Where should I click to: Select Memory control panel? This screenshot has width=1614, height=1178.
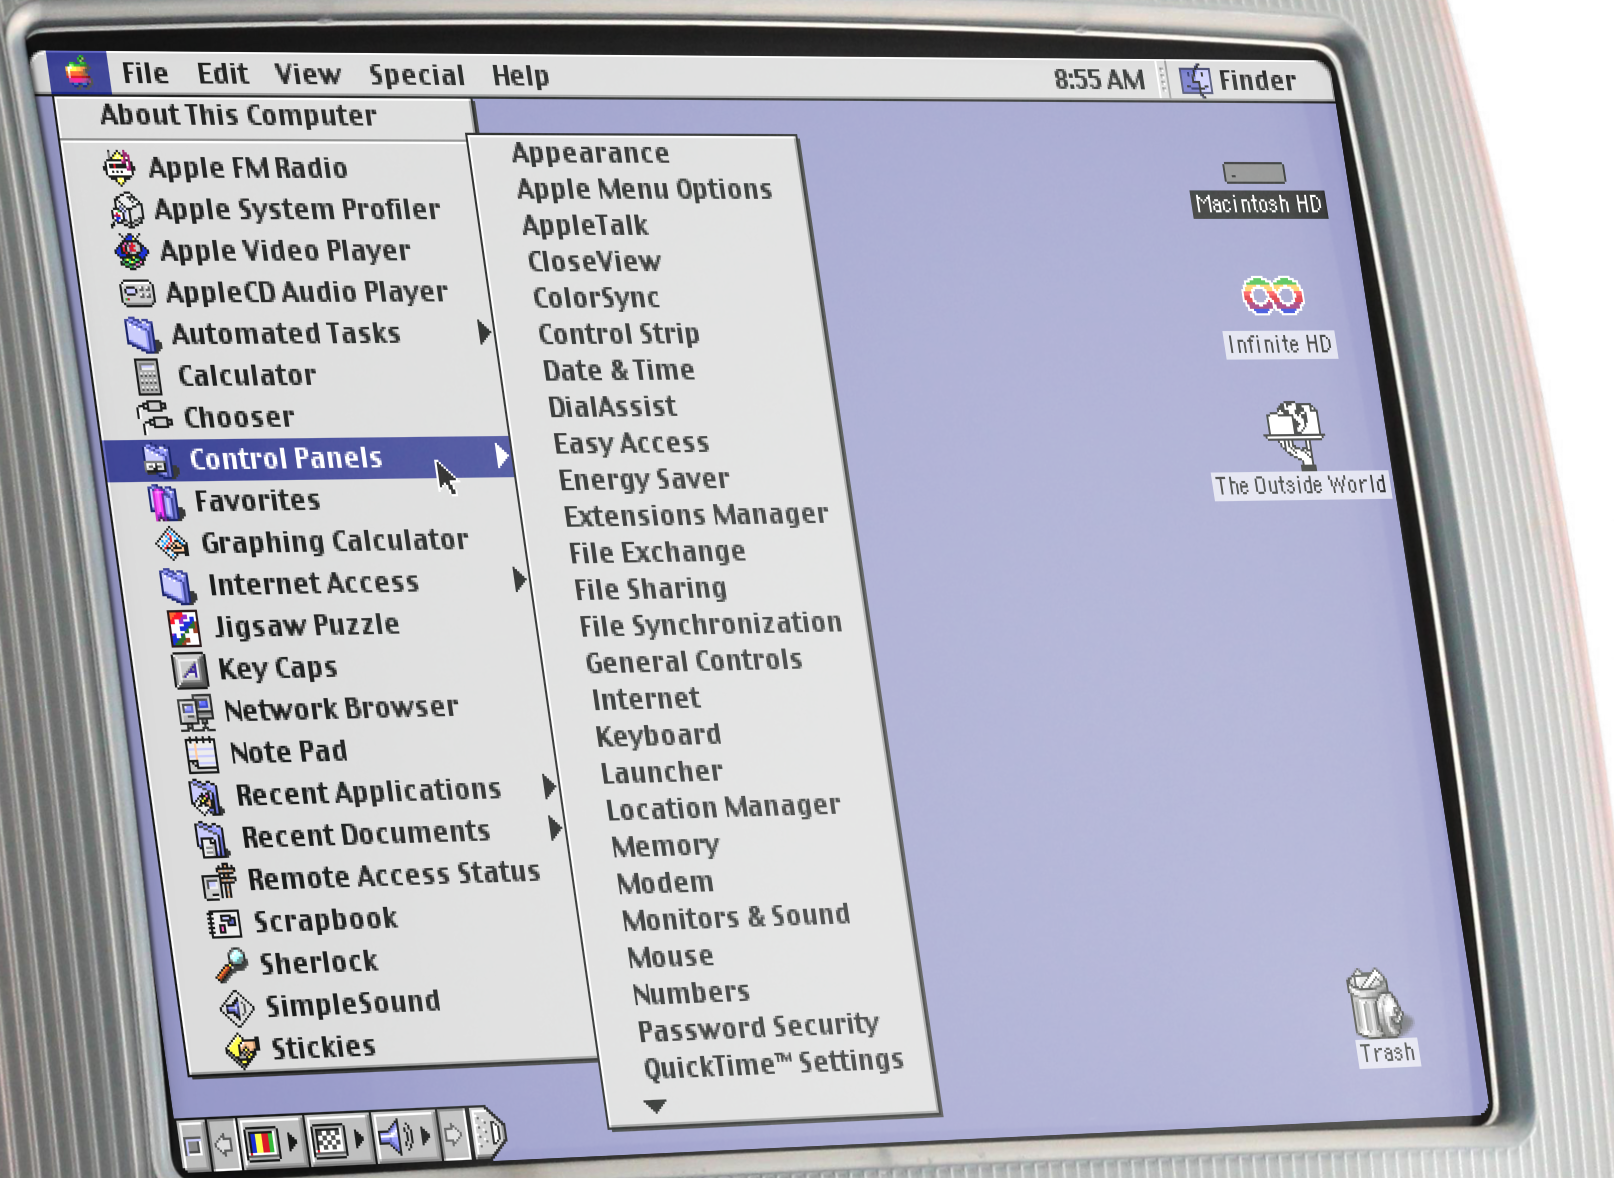point(666,846)
